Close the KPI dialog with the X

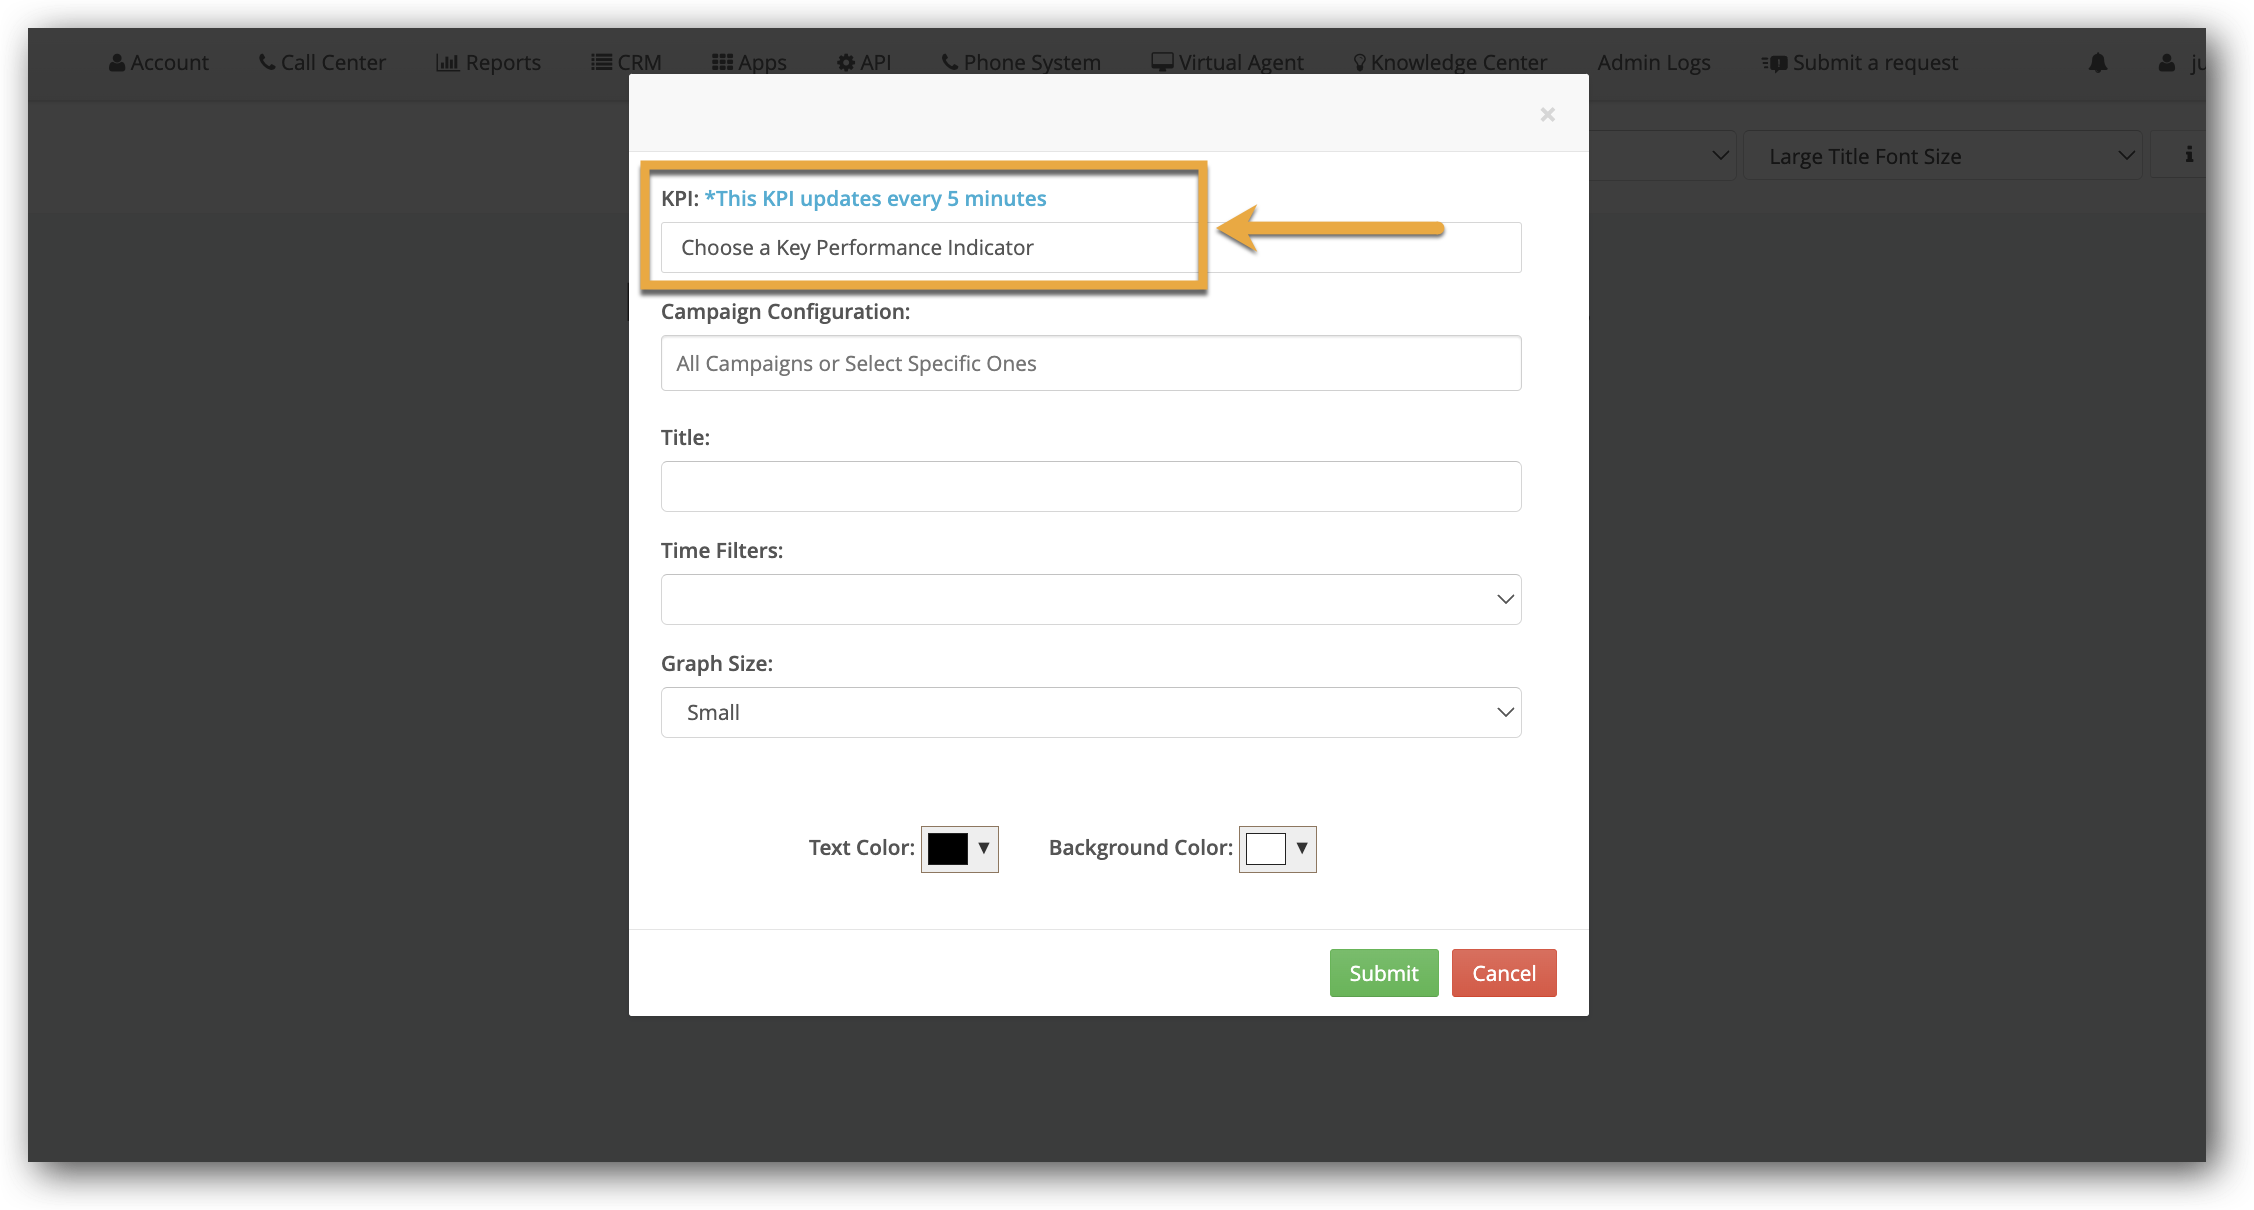pyautogui.click(x=1547, y=115)
